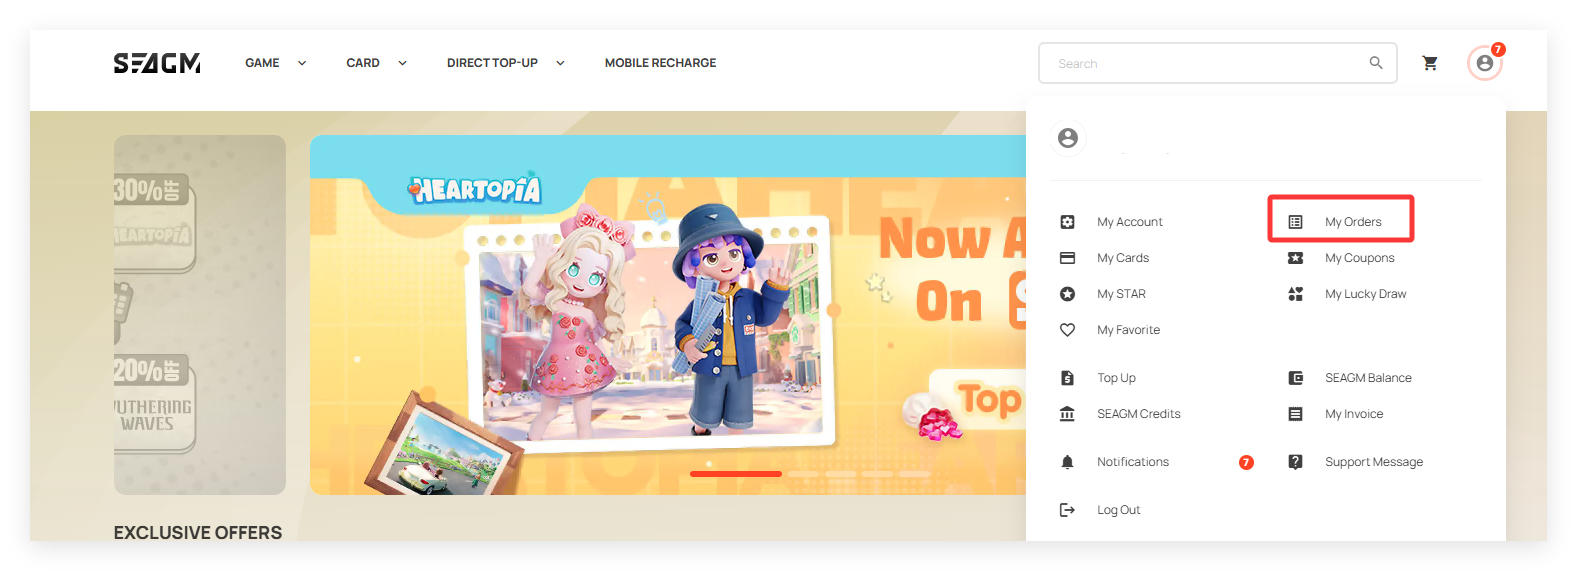This screenshot has height=571, width=1577.
Task: Click the Log Out icon
Action: pyautogui.click(x=1067, y=510)
